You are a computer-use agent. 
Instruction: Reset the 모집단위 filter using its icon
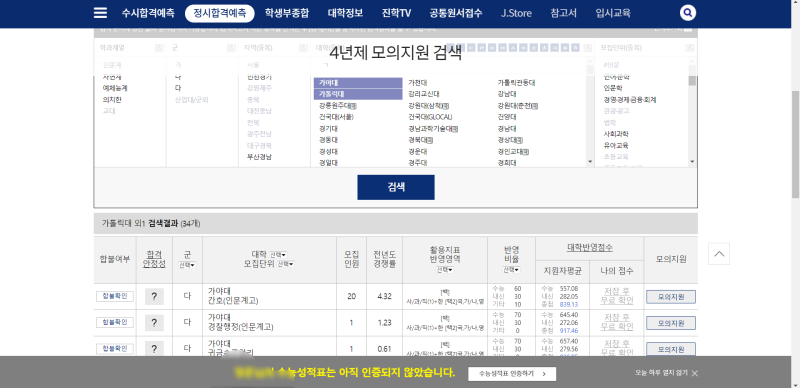coord(690,48)
